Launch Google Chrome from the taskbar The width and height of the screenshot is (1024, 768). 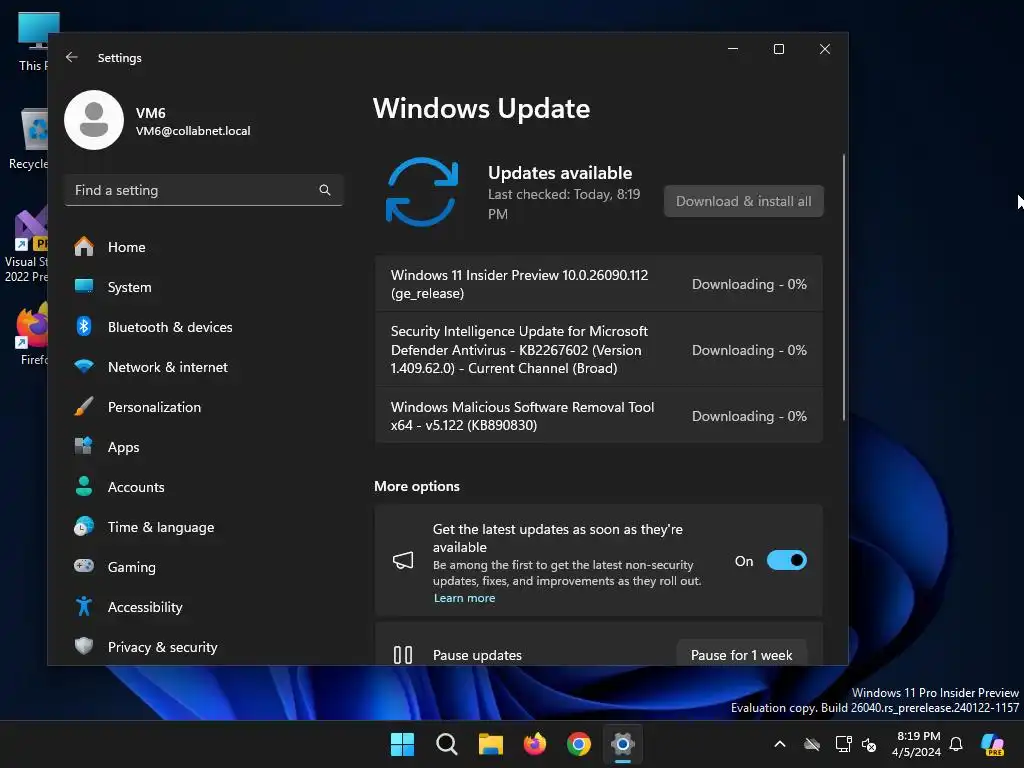[579, 744]
